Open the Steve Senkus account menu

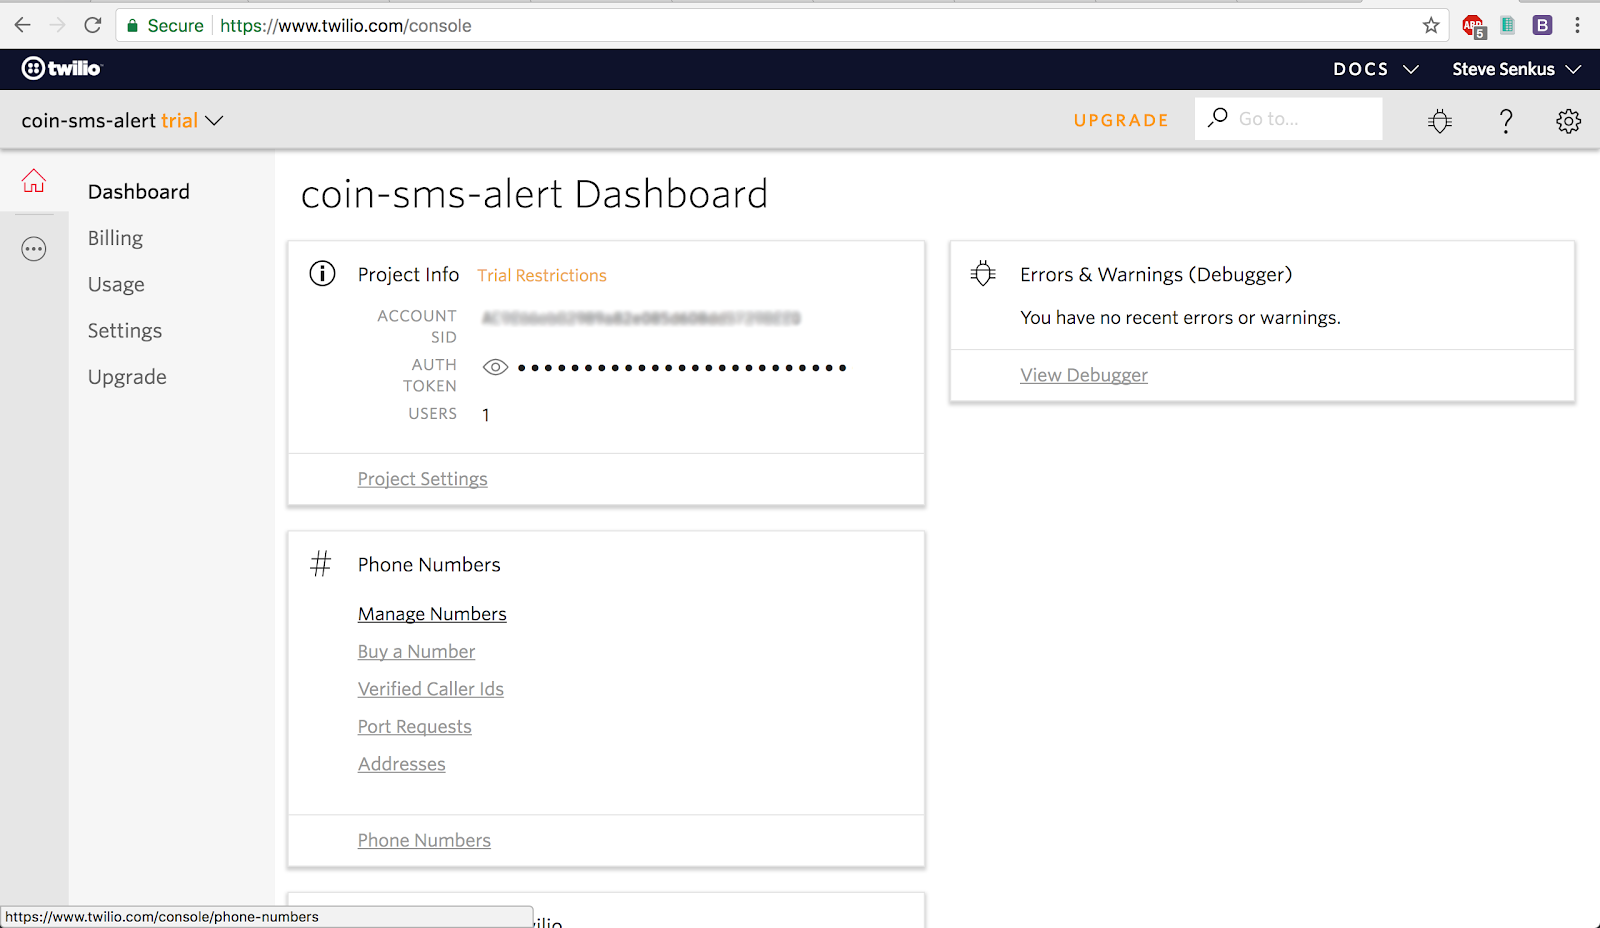[x=1516, y=69]
